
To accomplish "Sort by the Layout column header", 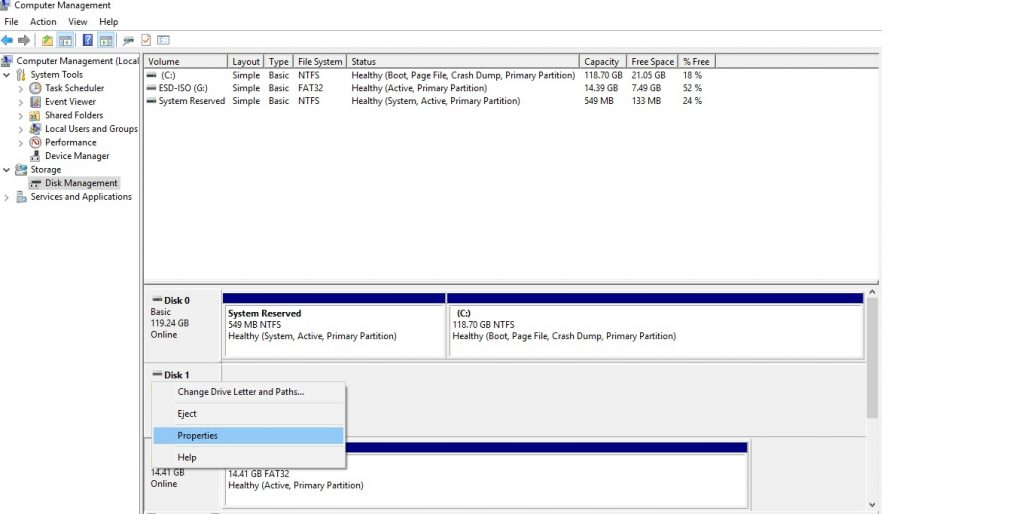I will coord(246,61).
